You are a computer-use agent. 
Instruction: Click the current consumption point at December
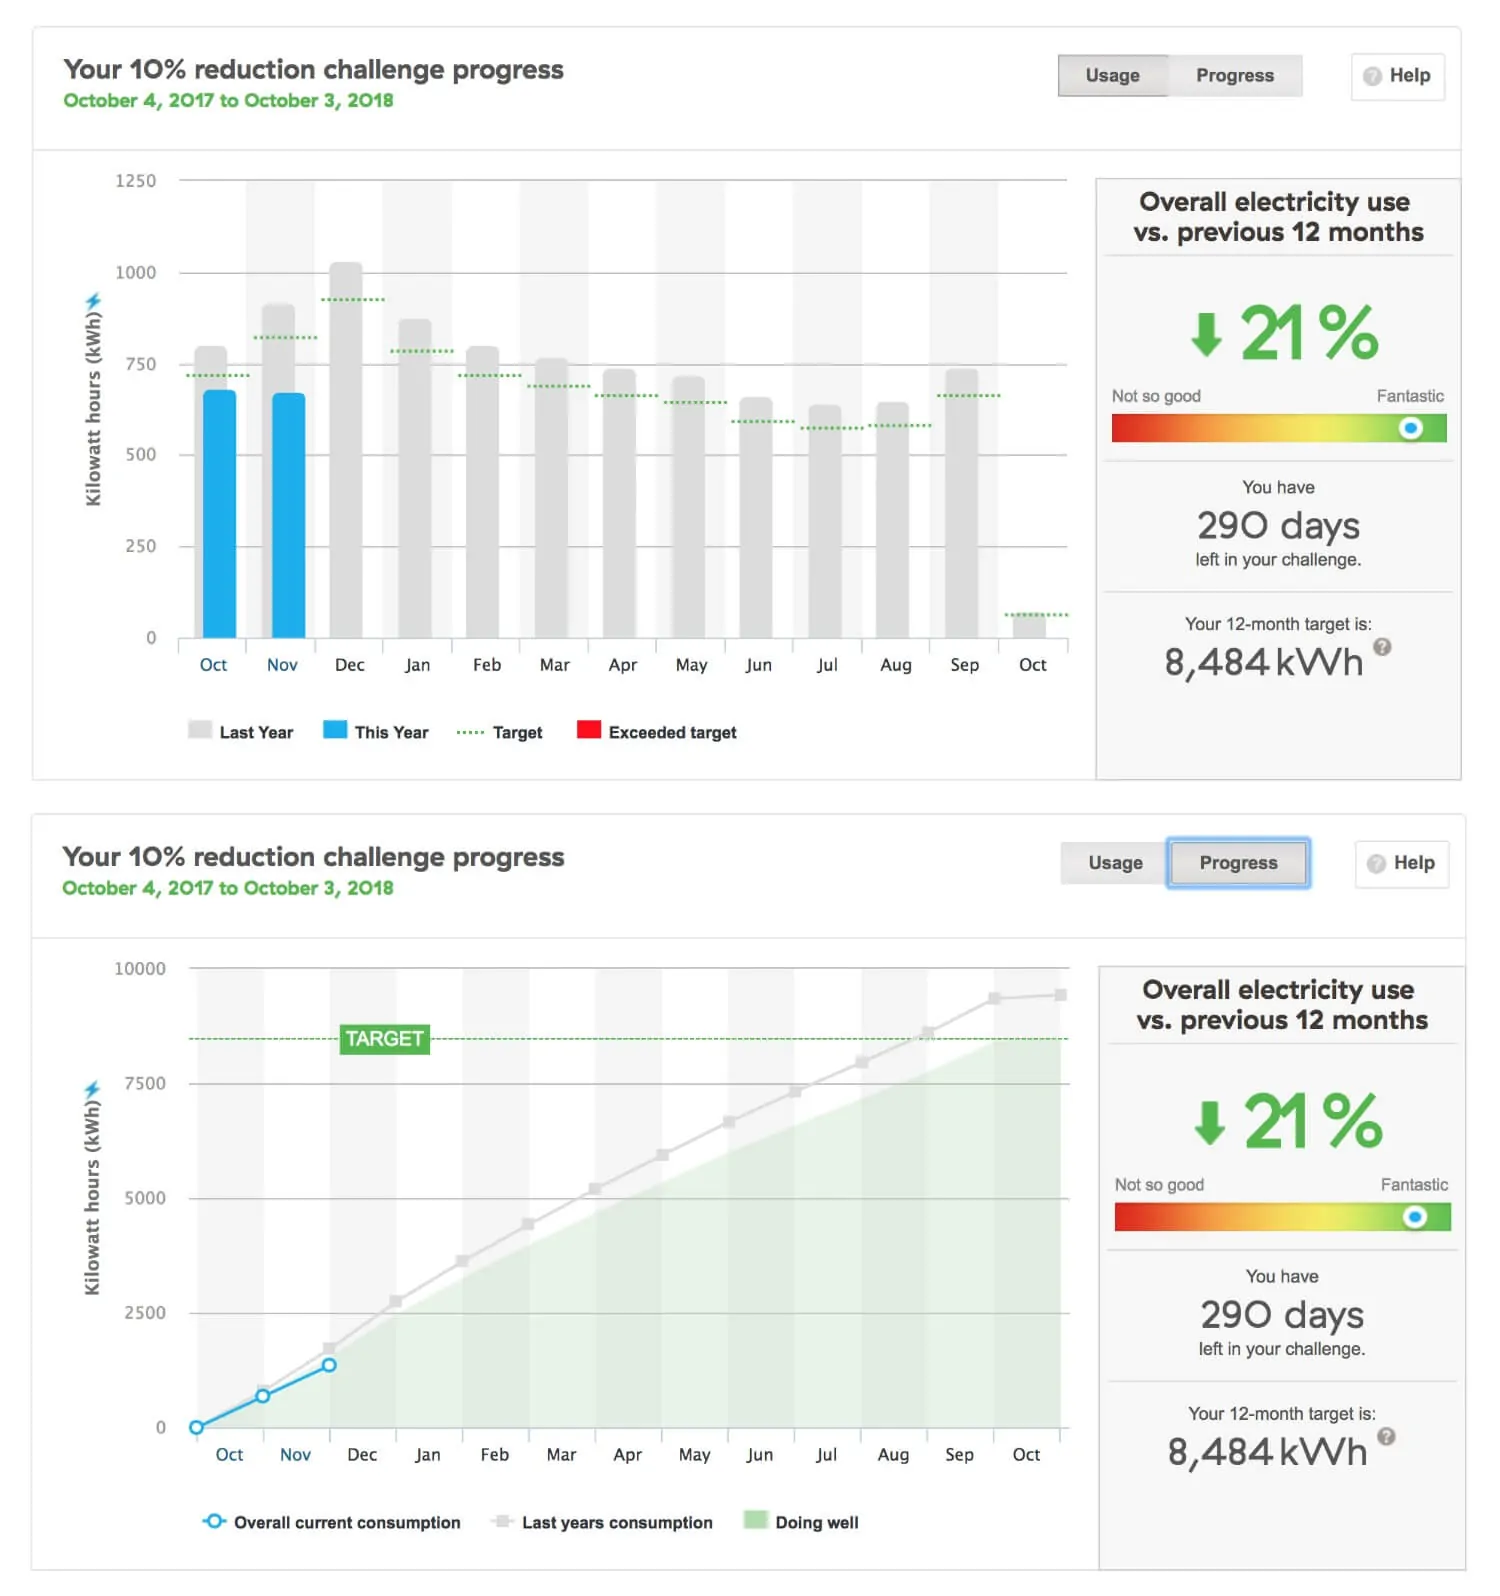coord(329,1365)
